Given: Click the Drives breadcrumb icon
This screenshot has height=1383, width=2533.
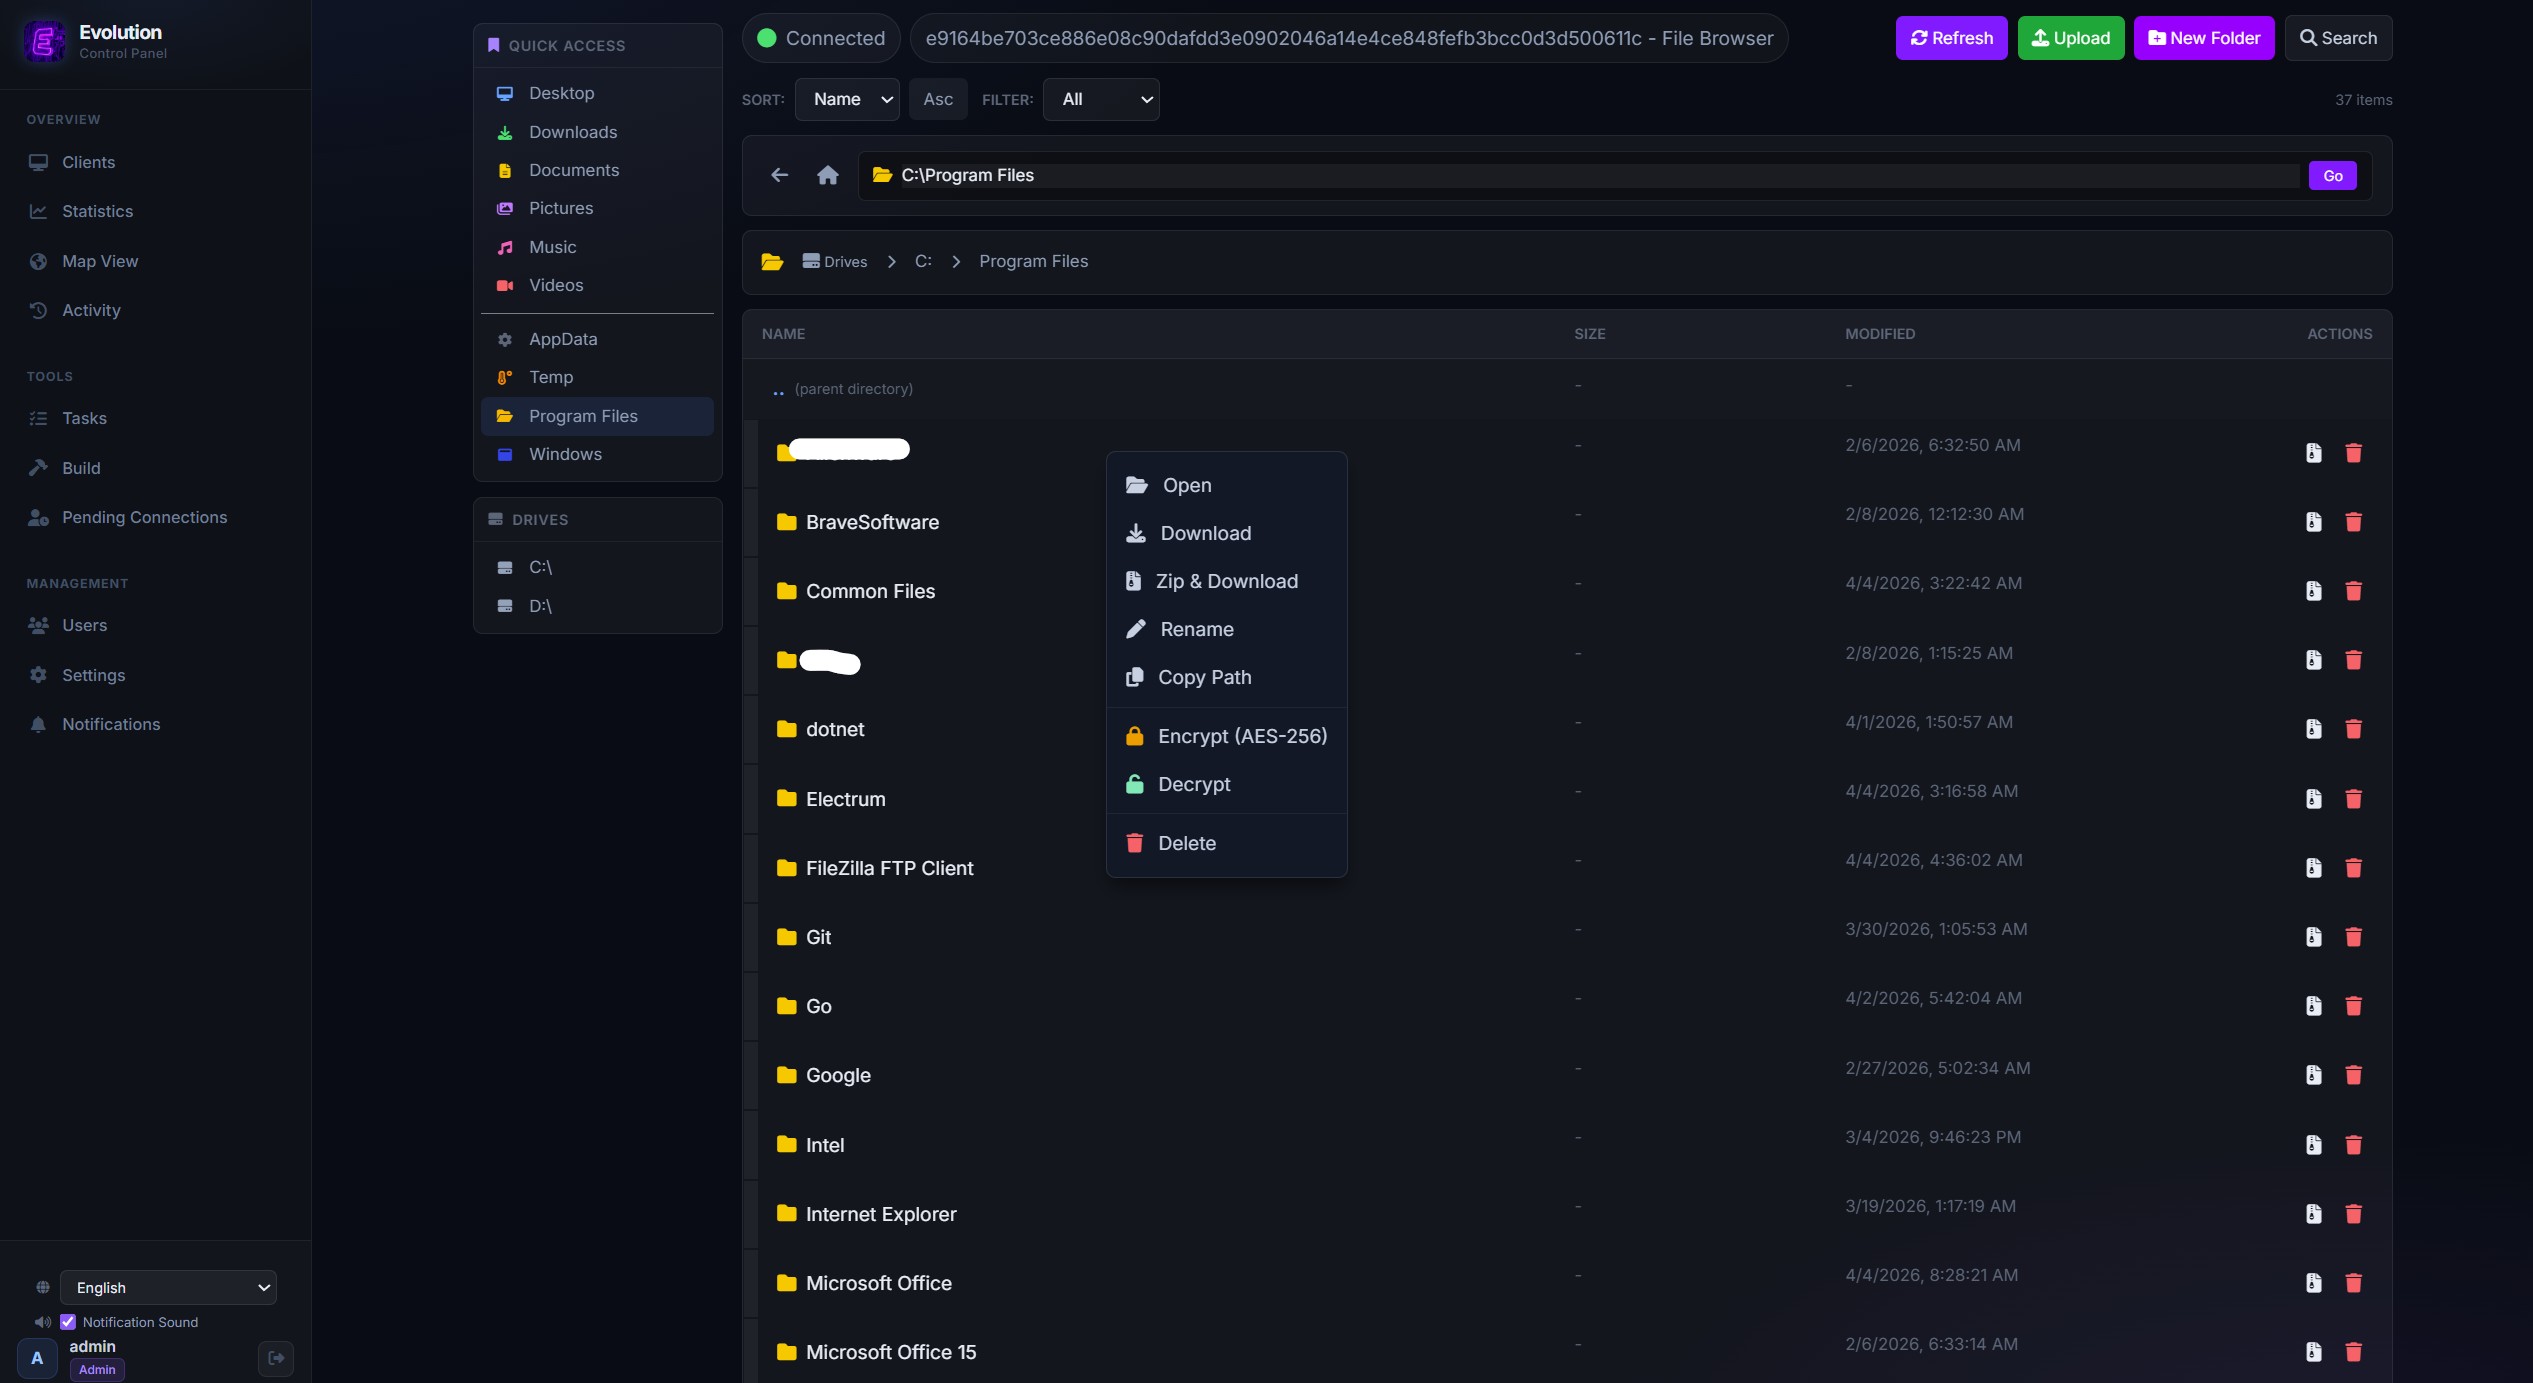Looking at the screenshot, I should tap(811, 261).
